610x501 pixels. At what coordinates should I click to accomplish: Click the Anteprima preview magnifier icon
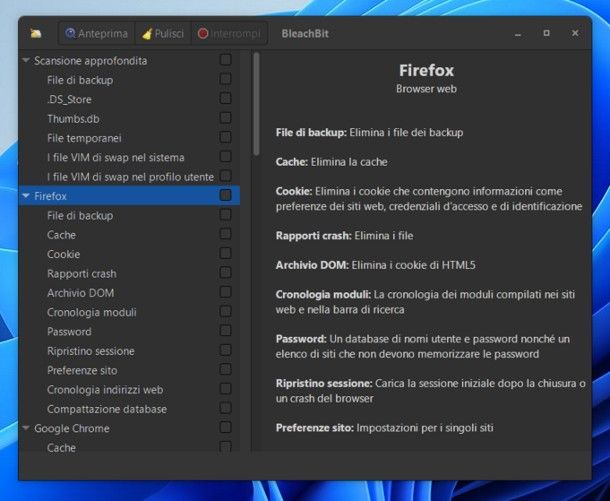(71, 33)
